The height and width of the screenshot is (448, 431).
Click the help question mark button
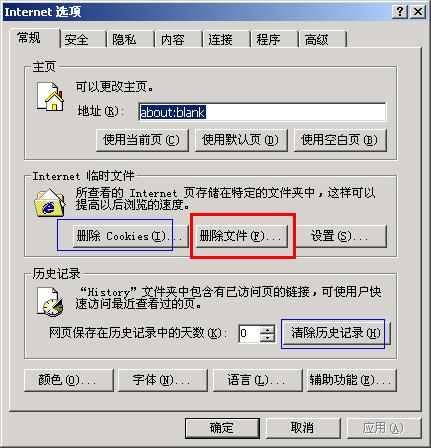pyautogui.click(x=399, y=12)
